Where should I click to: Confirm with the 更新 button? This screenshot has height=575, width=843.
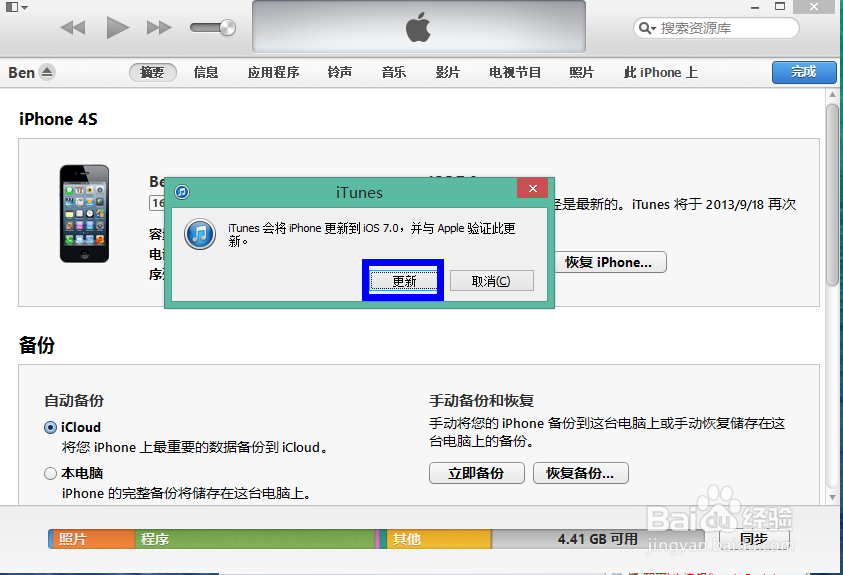pos(404,281)
